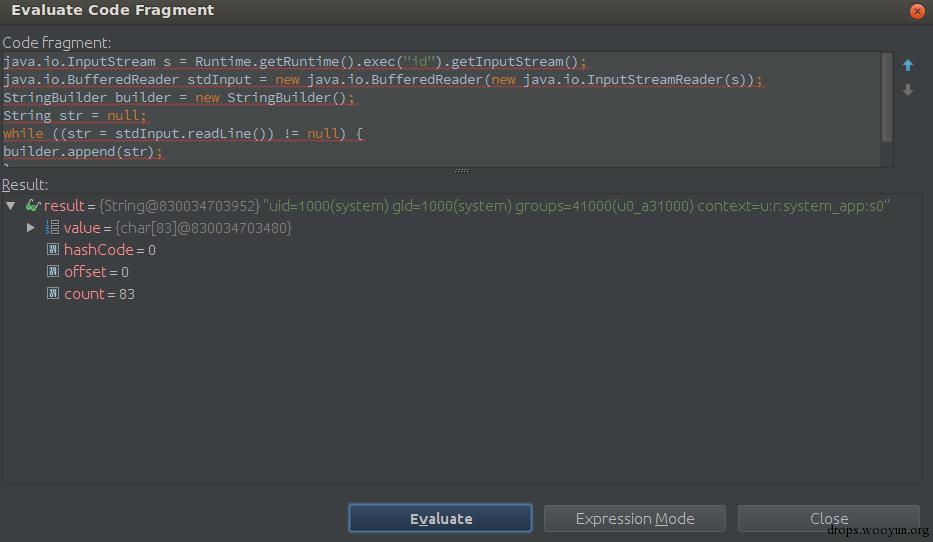Select the uid=1000(system) result string
The image size is (933, 542).
tap(576, 206)
